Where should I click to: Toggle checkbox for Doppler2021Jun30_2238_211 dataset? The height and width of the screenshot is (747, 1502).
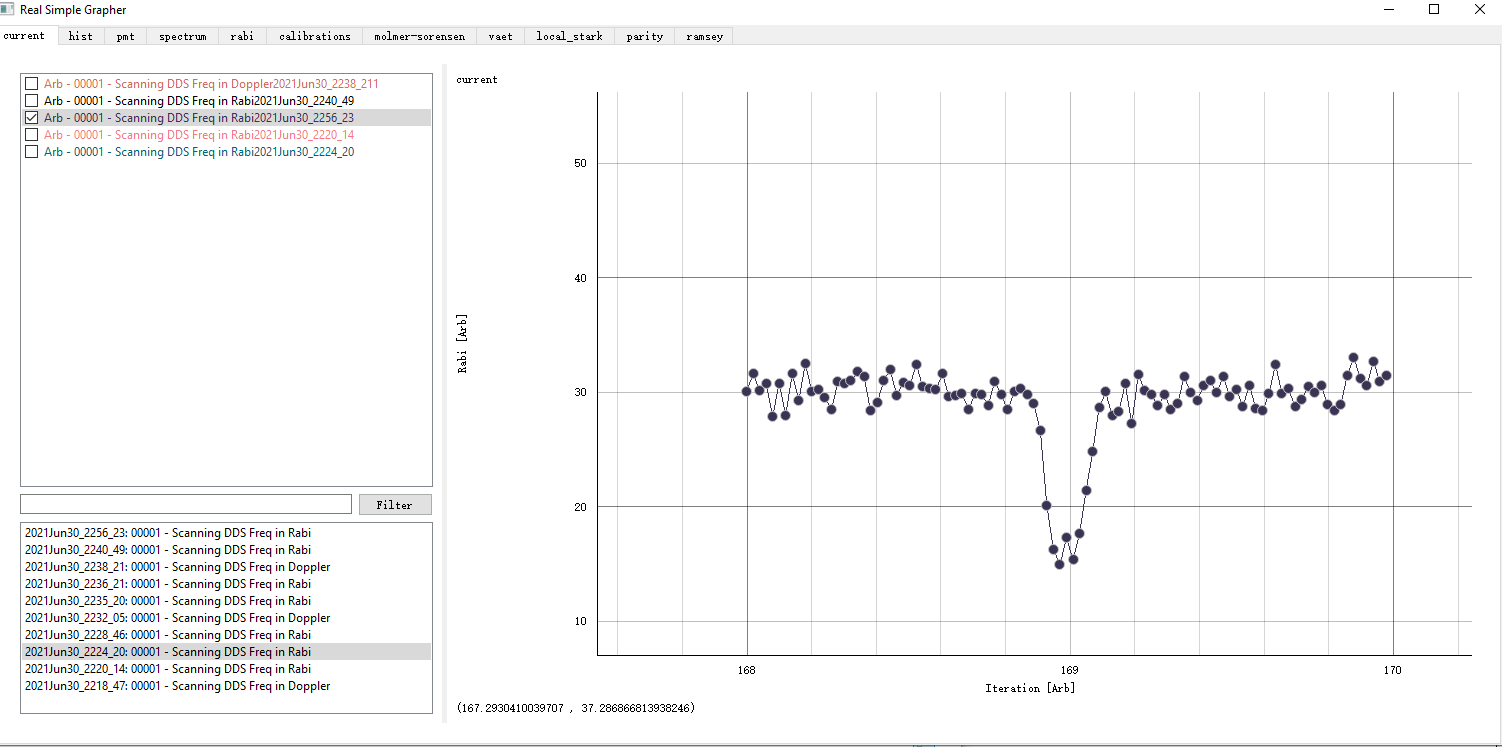[32, 84]
